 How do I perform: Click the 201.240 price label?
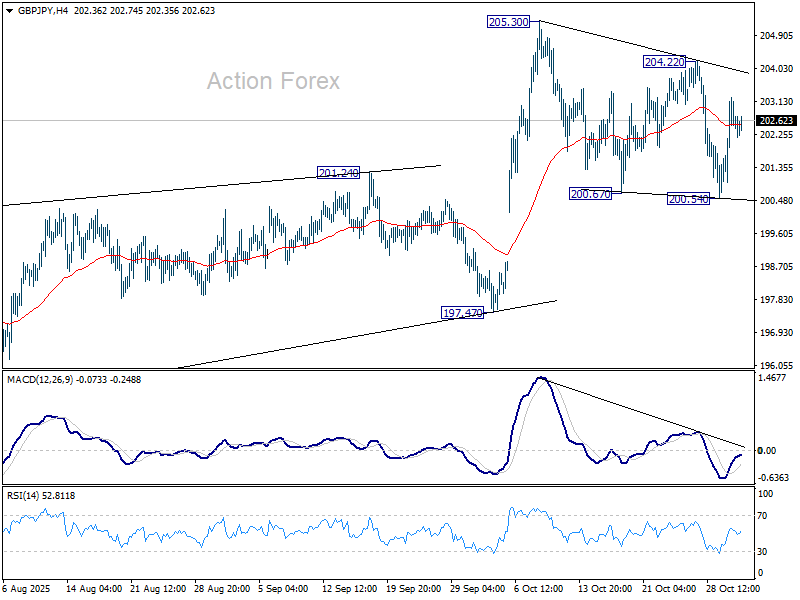point(338,173)
